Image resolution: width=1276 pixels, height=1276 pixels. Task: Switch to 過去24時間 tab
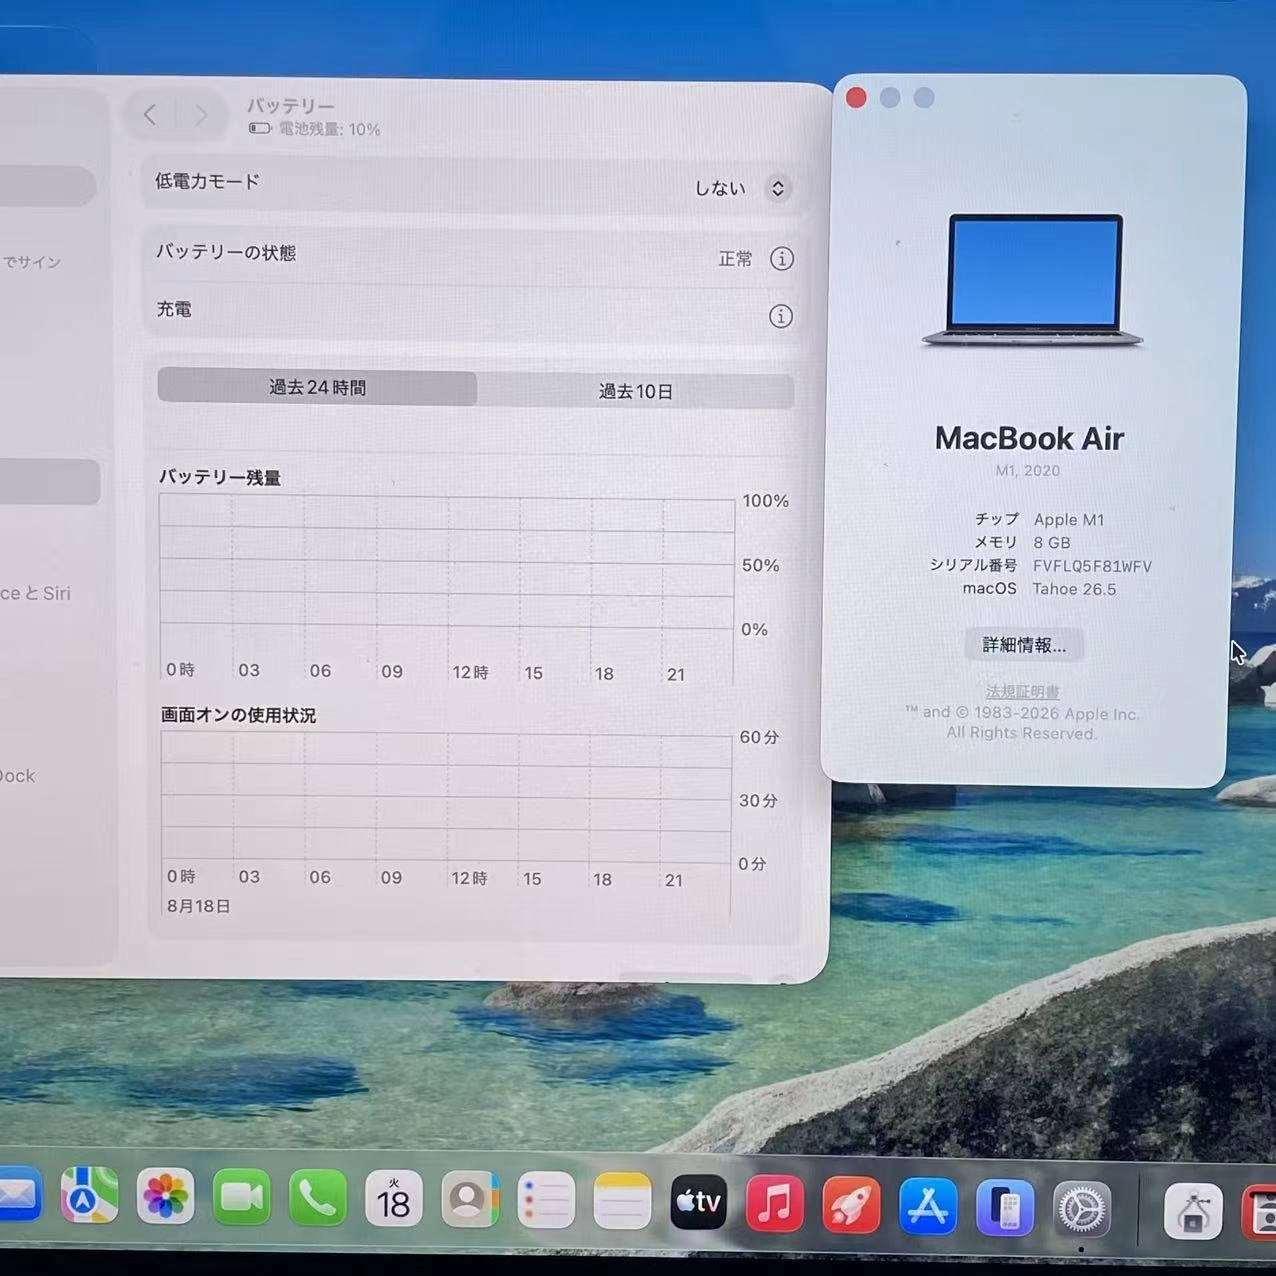(x=317, y=387)
